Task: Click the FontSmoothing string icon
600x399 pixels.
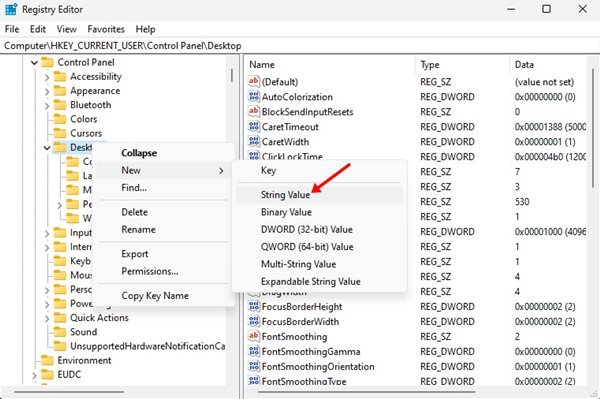Action: pyautogui.click(x=254, y=336)
